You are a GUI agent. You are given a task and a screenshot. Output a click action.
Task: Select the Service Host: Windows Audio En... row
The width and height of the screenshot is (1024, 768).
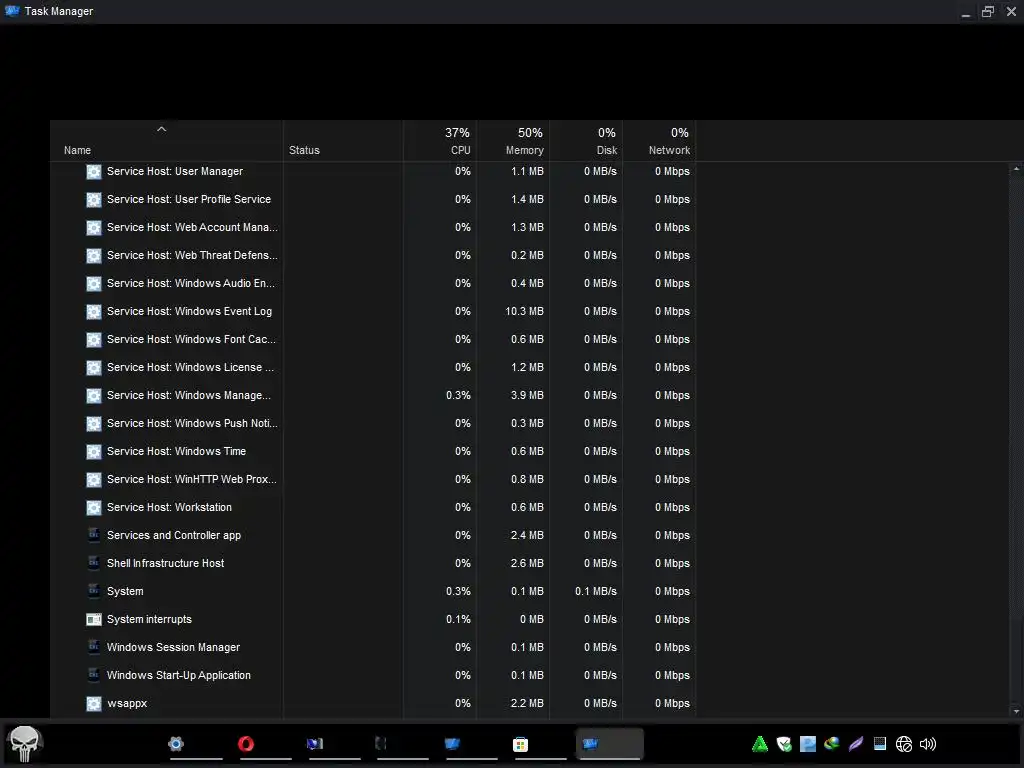coord(373,283)
